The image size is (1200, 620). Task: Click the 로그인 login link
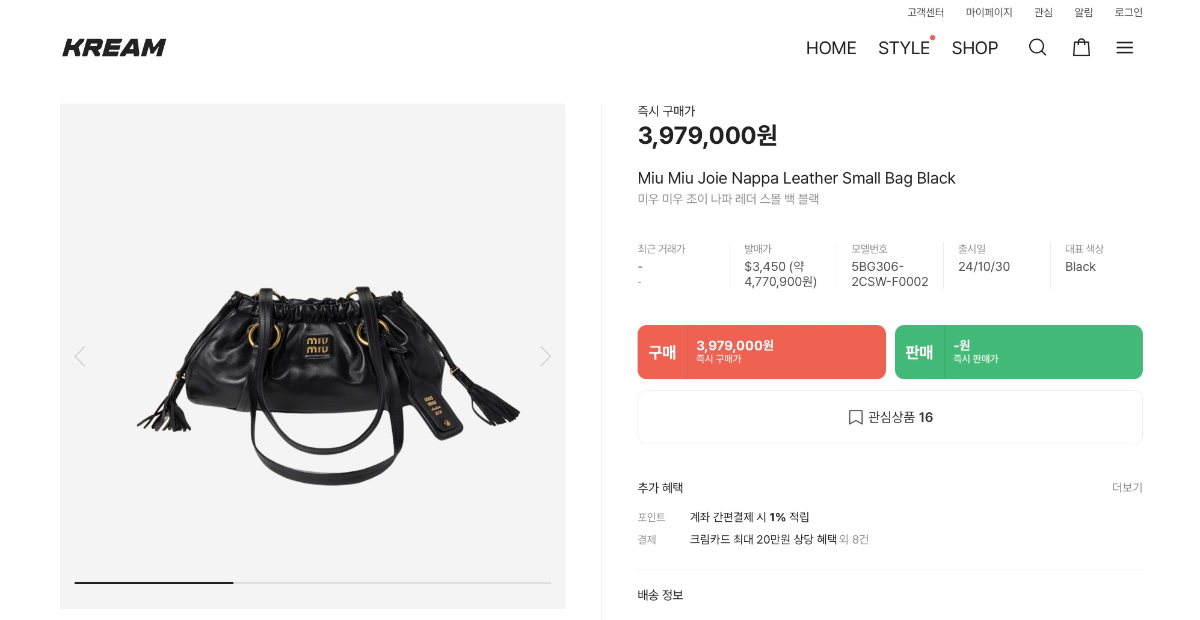1128,12
